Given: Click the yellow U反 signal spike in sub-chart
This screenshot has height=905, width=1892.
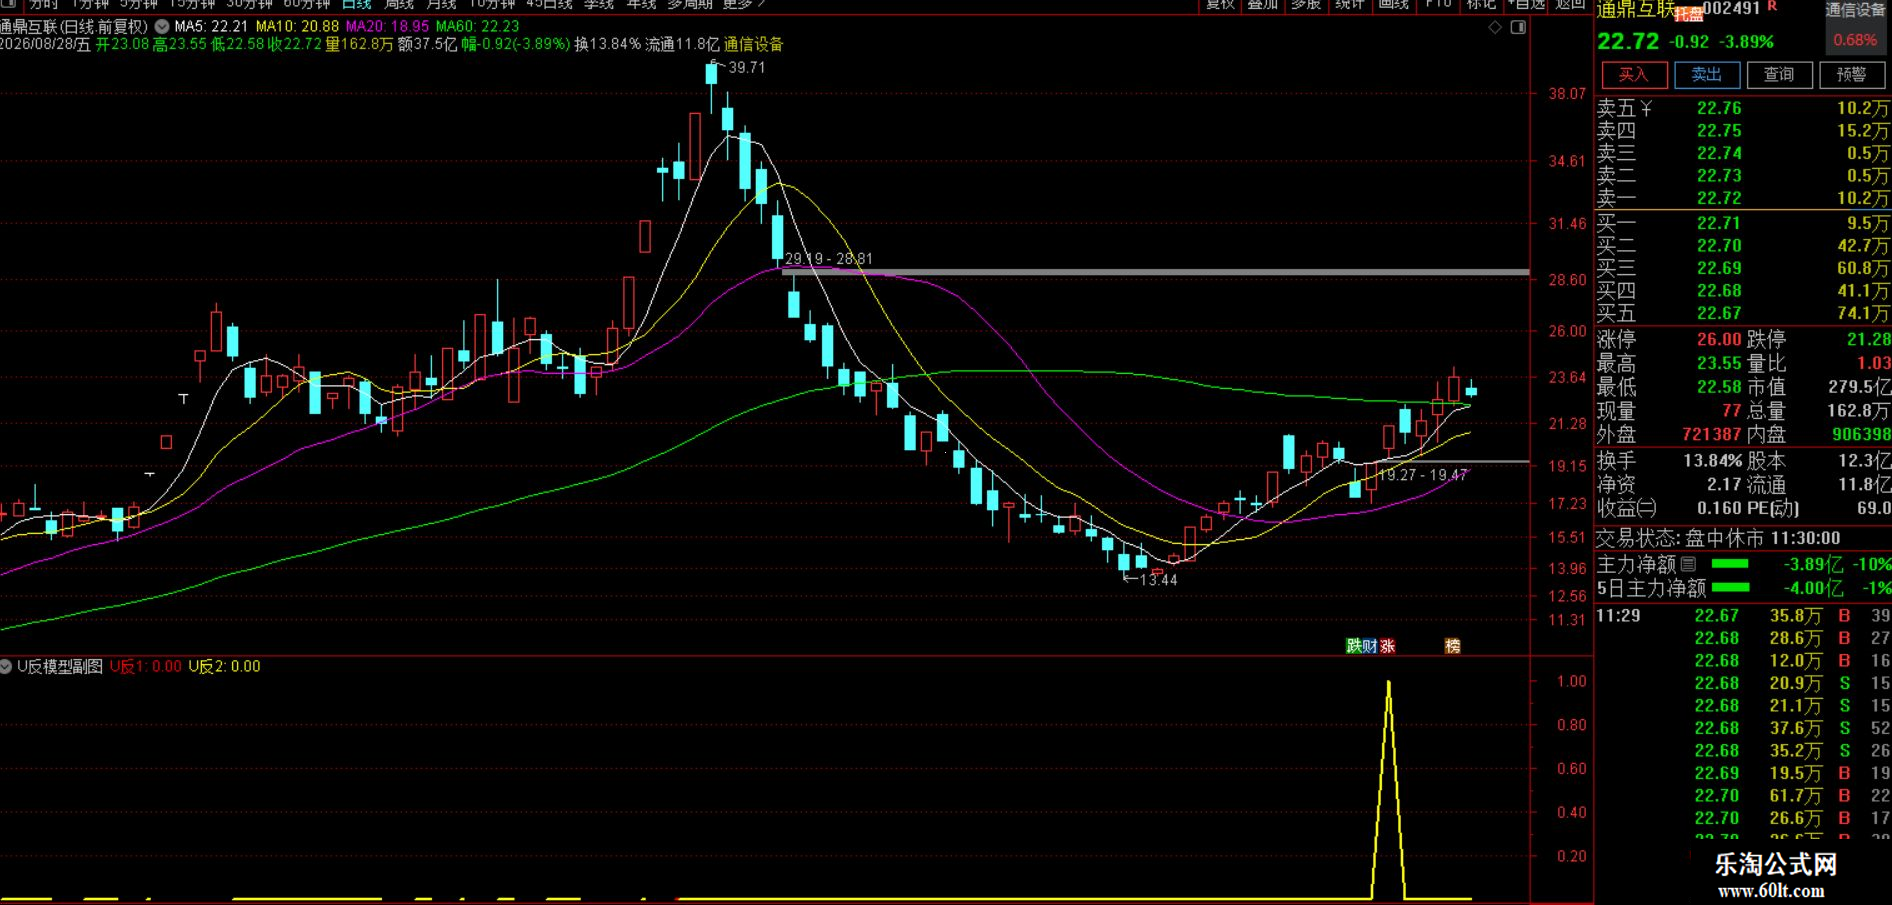Looking at the screenshot, I should coord(1388,790).
